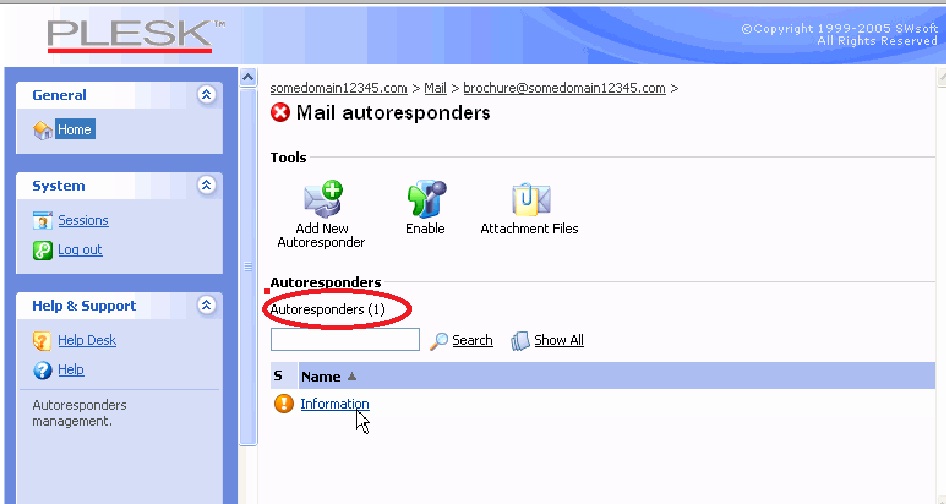The width and height of the screenshot is (946, 504).
Task: Open the Help Desk link
Action: (x=87, y=340)
